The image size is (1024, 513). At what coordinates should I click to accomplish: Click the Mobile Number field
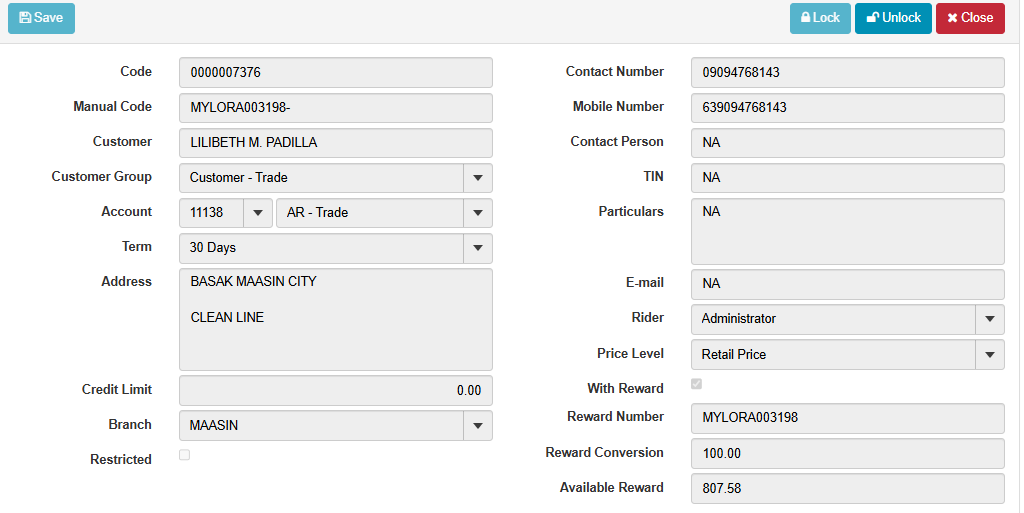[x=847, y=108]
